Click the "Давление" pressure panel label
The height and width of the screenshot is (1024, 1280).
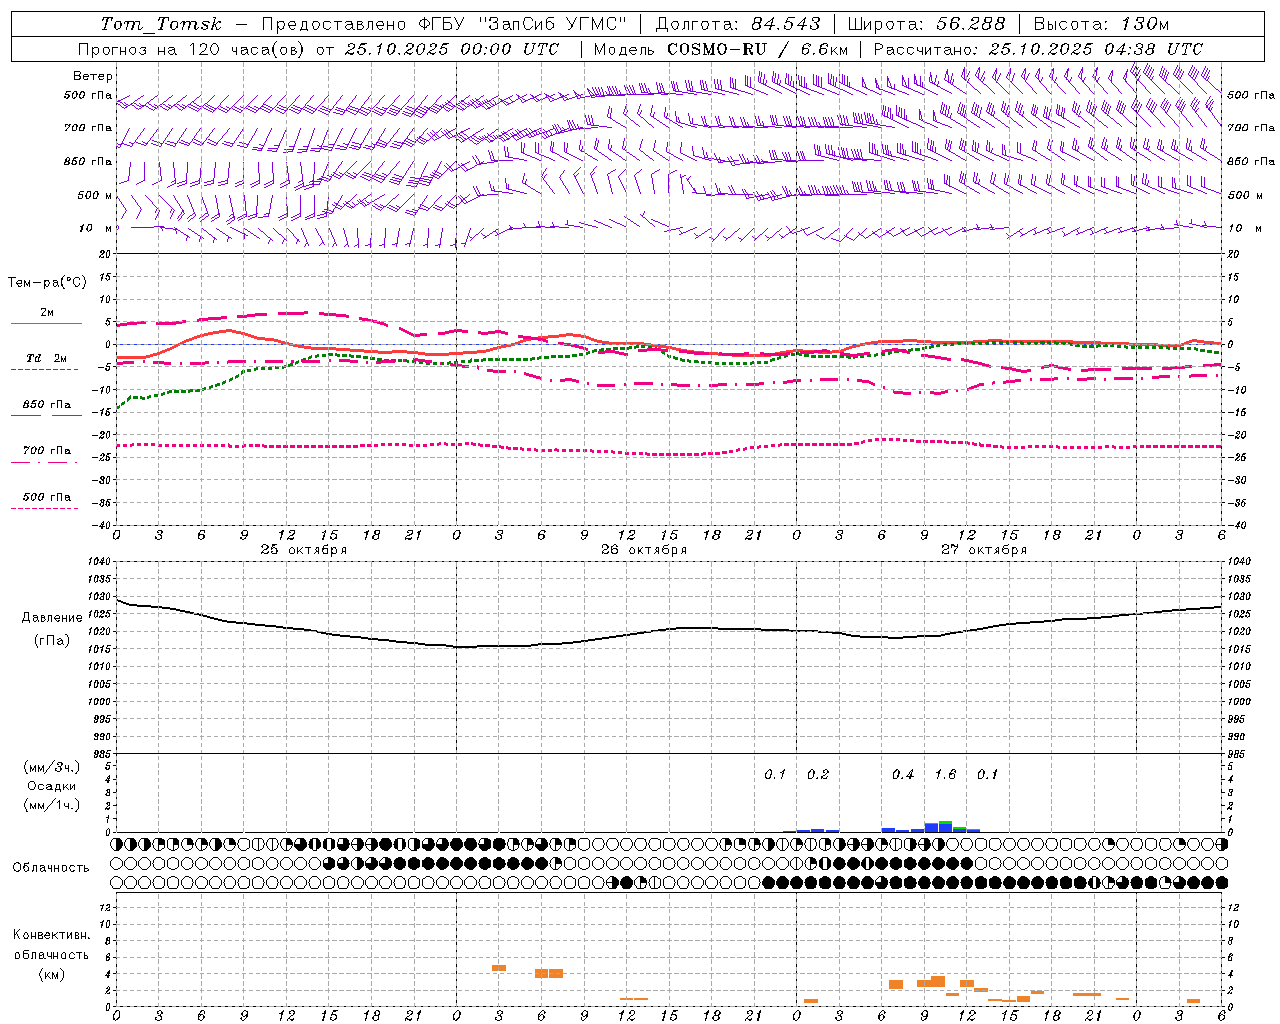(52, 618)
